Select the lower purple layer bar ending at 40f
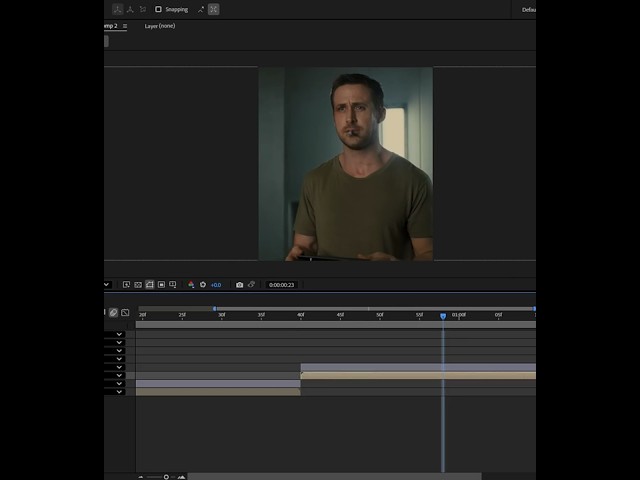This screenshot has height=480, width=640. [218, 384]
